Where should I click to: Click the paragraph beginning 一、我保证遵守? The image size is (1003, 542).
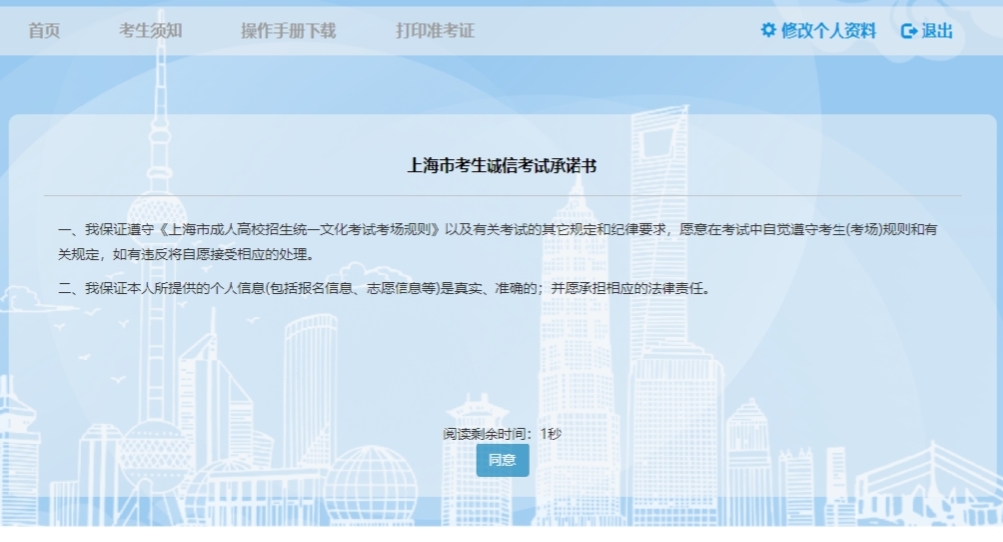pos(498,242)
